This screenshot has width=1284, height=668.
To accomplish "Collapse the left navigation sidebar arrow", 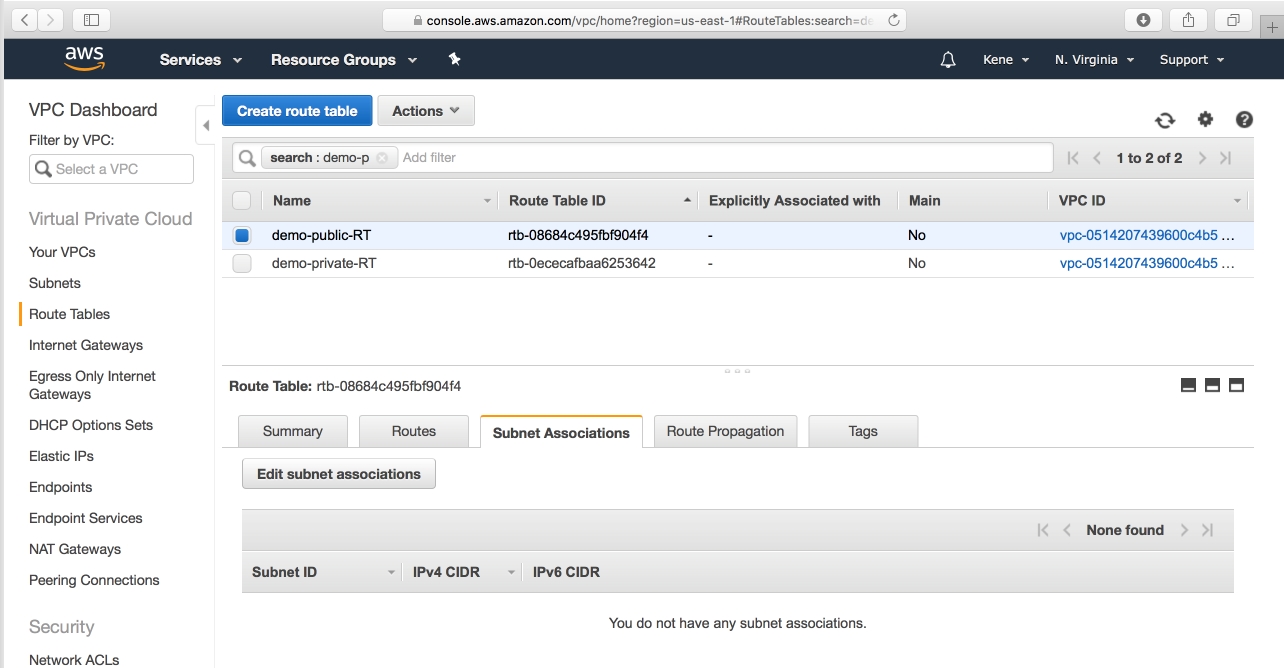I will [x=206, y=125].
